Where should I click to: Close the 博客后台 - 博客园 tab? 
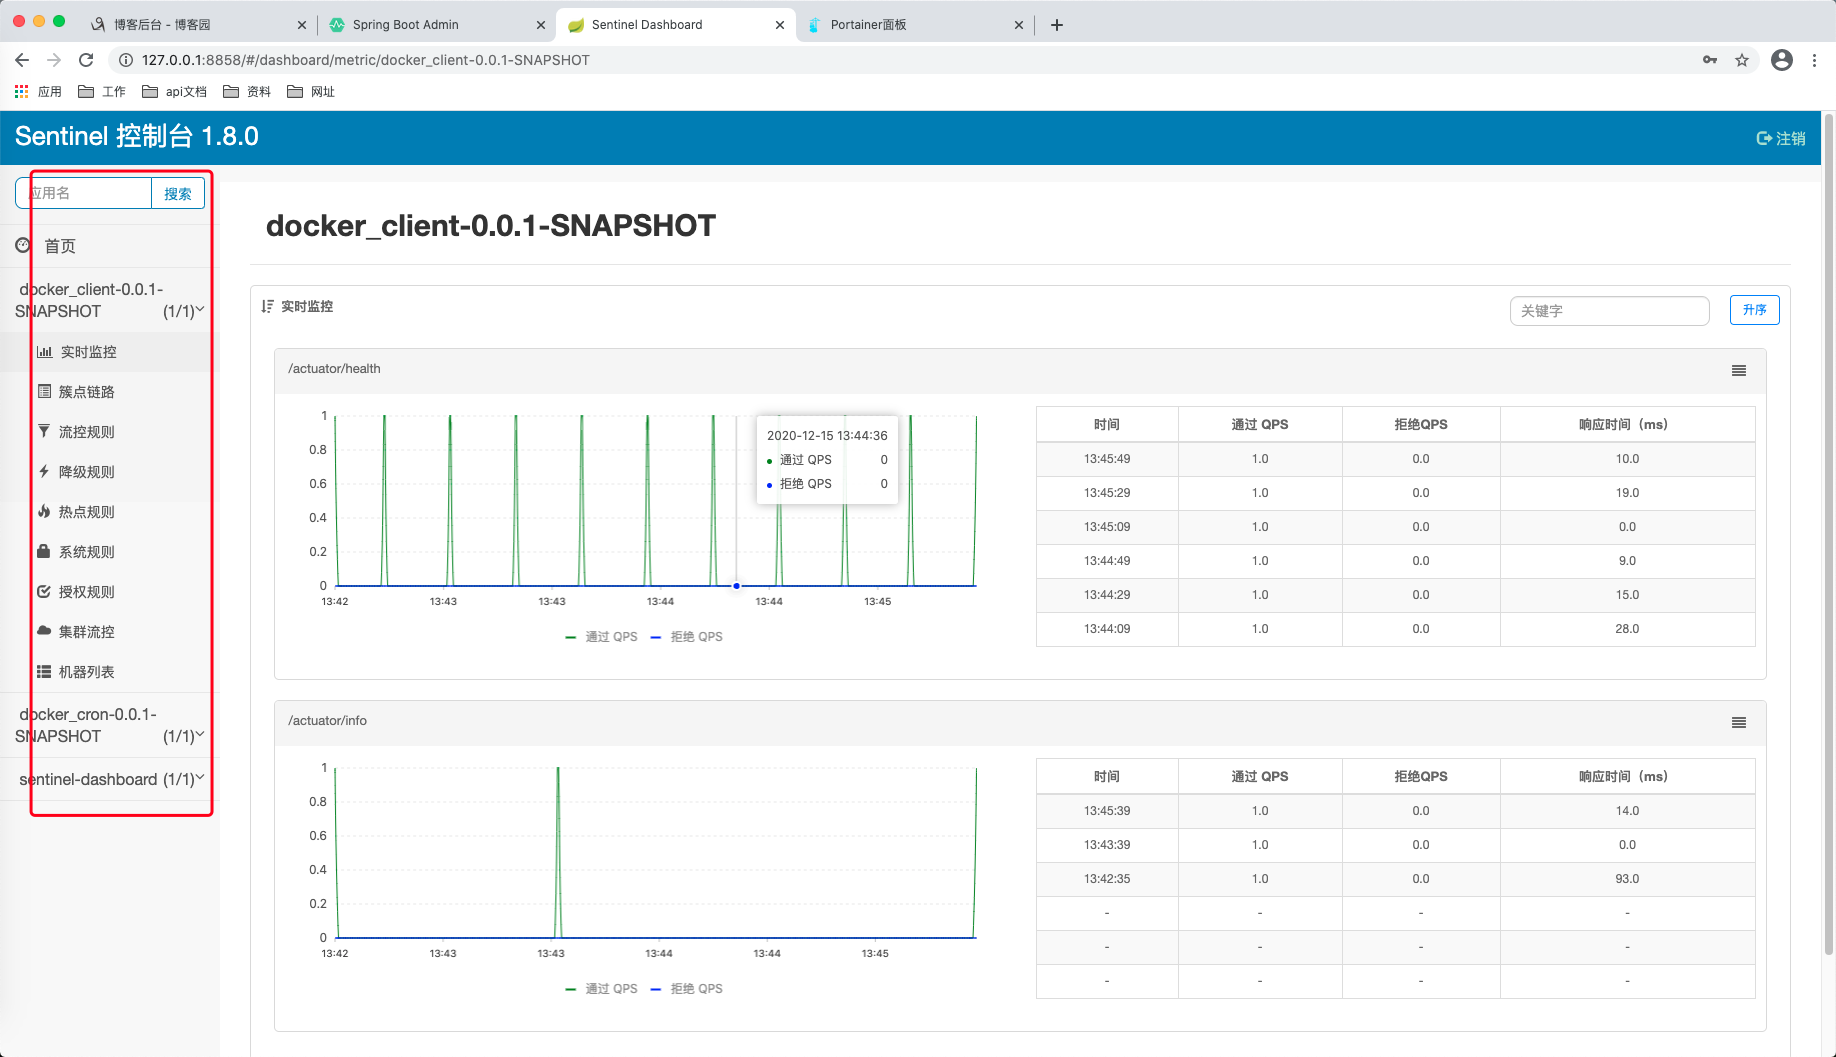(302, 25)
